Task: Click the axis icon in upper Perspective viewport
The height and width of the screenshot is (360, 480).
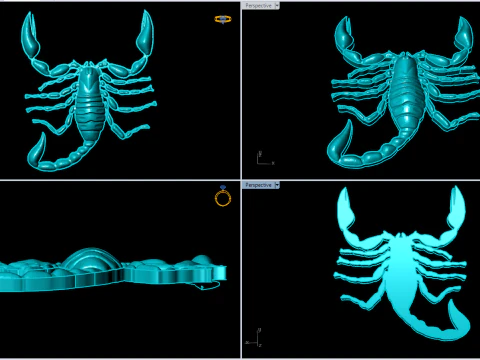Action: [265, 158]
